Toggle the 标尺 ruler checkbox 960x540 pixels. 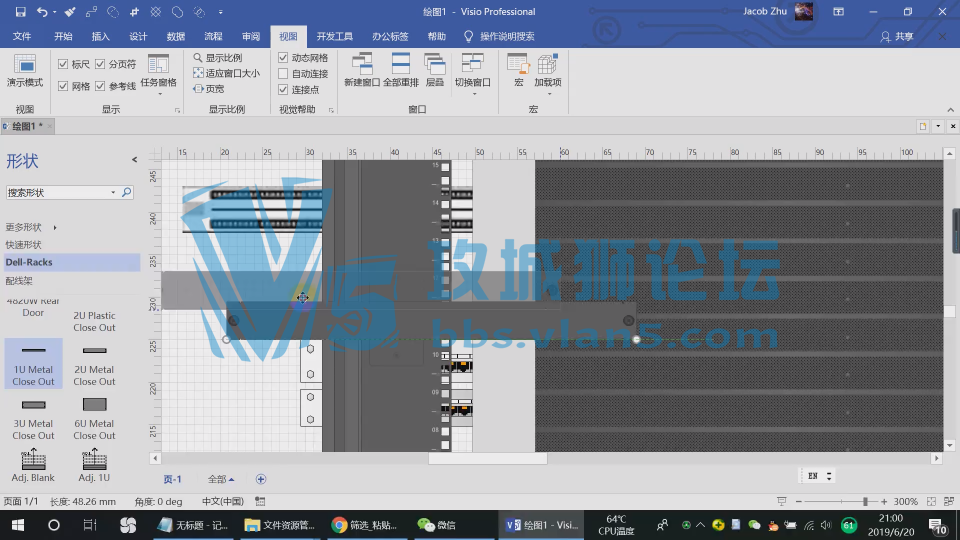click(x=63, y=64)
